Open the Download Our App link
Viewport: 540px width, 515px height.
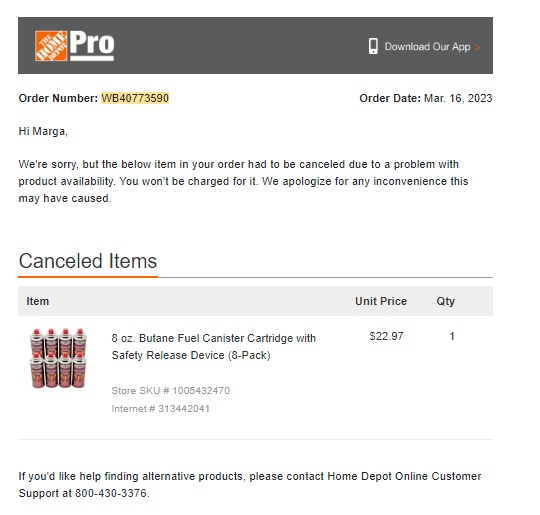[427, 47]
